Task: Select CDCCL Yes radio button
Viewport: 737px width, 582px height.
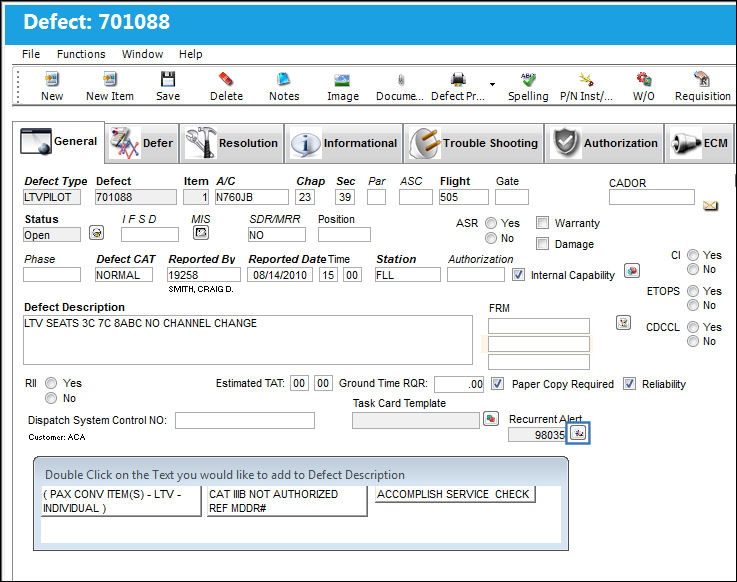Action: [x=693, y=327]
